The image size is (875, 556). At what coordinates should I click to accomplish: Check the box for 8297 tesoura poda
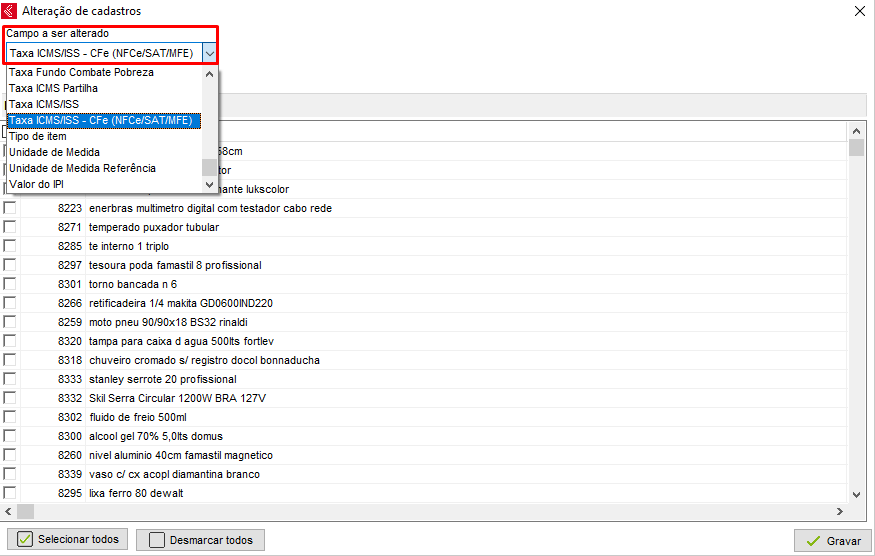pos(10,265)
